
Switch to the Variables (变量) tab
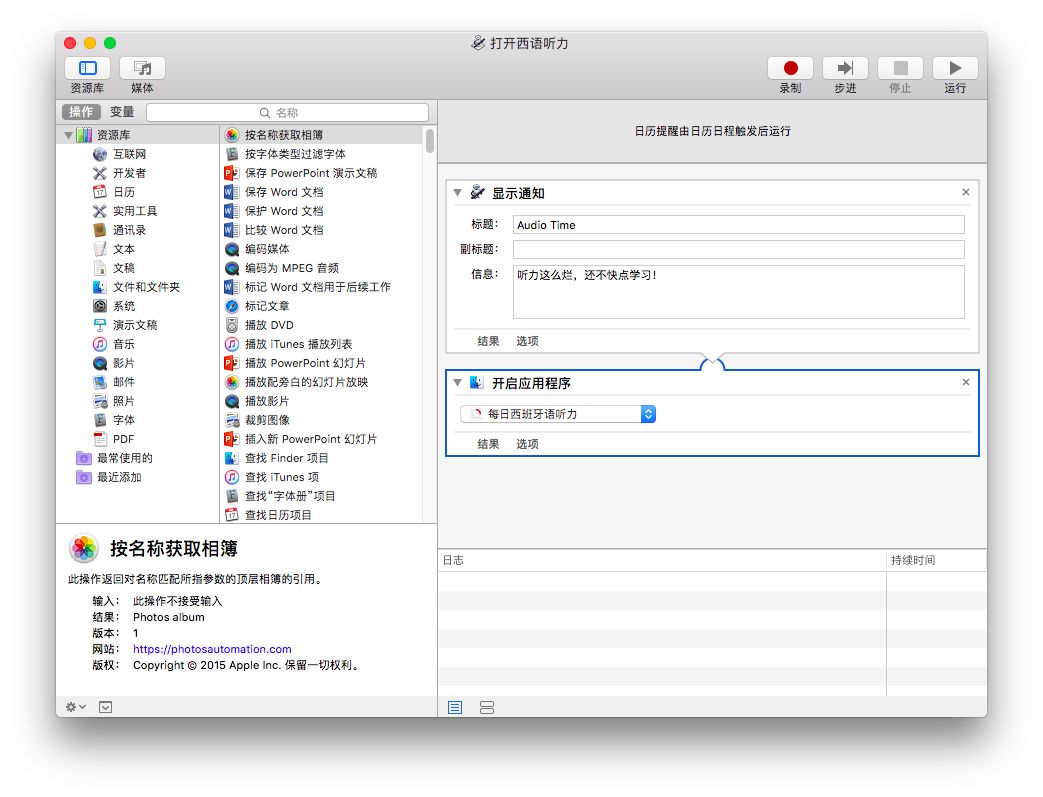122,112
